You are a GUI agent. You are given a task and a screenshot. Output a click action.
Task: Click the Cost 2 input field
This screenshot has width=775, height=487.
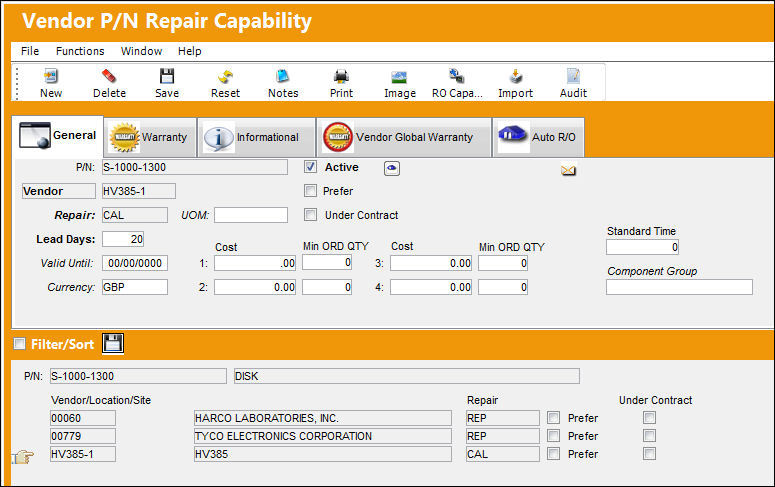coord(255,287)
